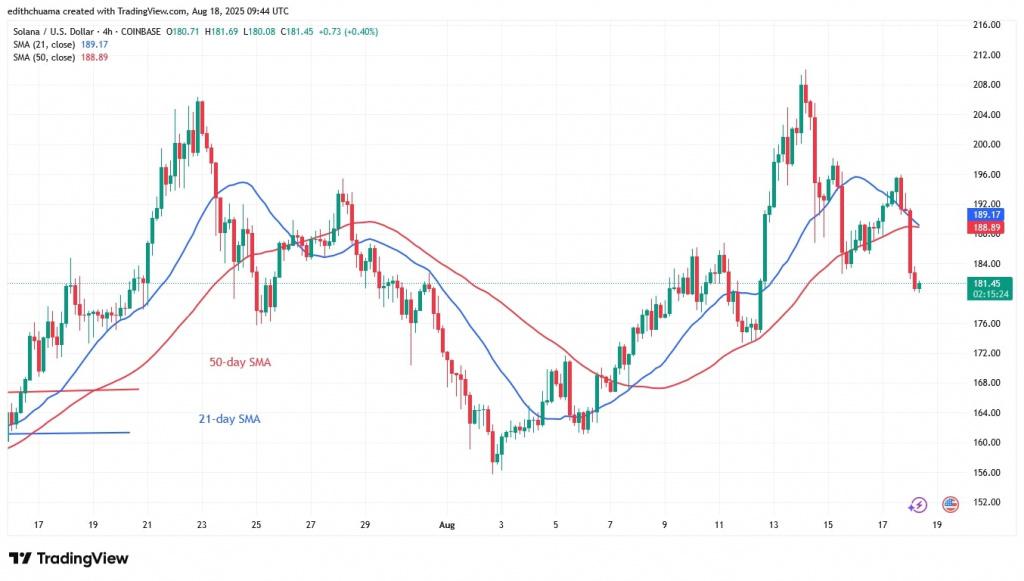Click the purple lightning bolt event icon

(918, 505)
